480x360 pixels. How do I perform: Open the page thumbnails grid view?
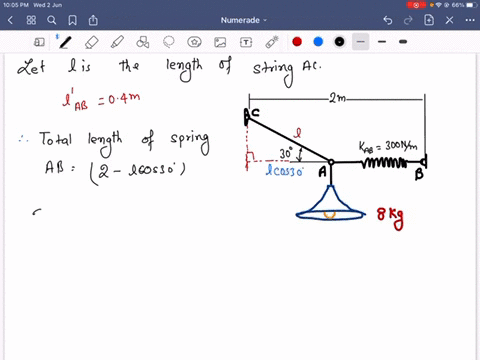tap(31, 20)
